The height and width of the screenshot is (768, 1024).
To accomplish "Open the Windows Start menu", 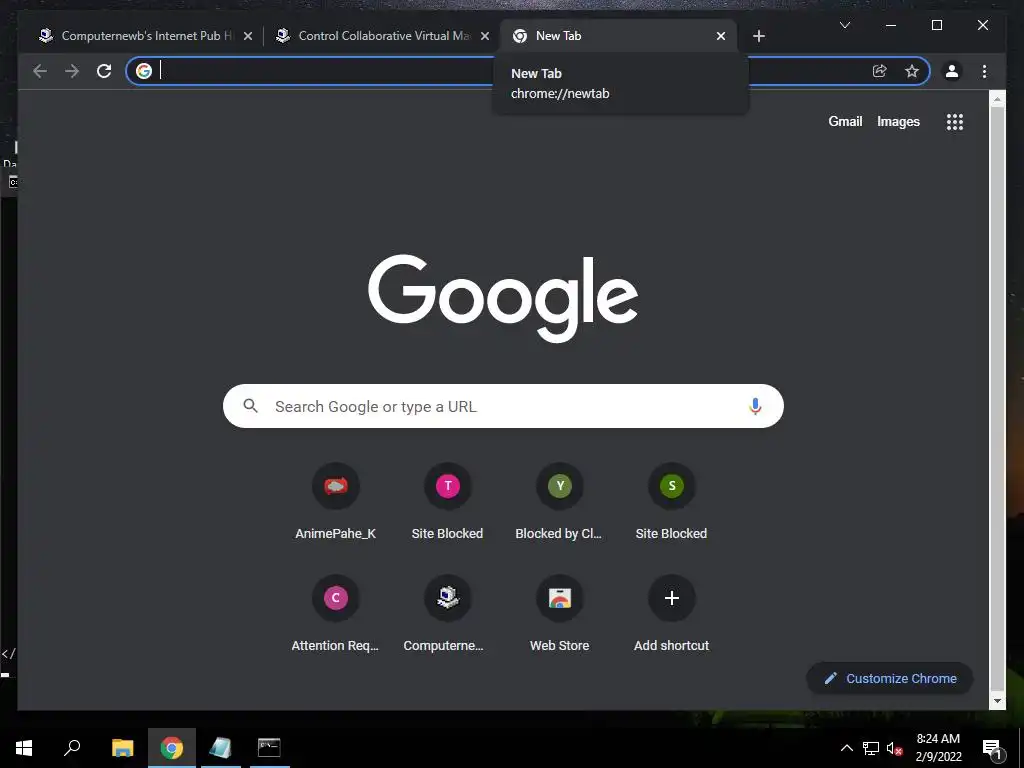I will (x=24, y=748).
